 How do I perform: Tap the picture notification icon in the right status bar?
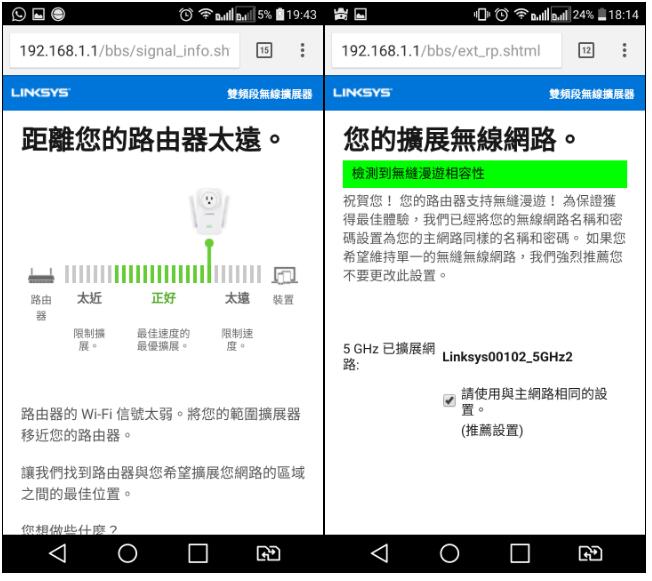pos(362,15)
